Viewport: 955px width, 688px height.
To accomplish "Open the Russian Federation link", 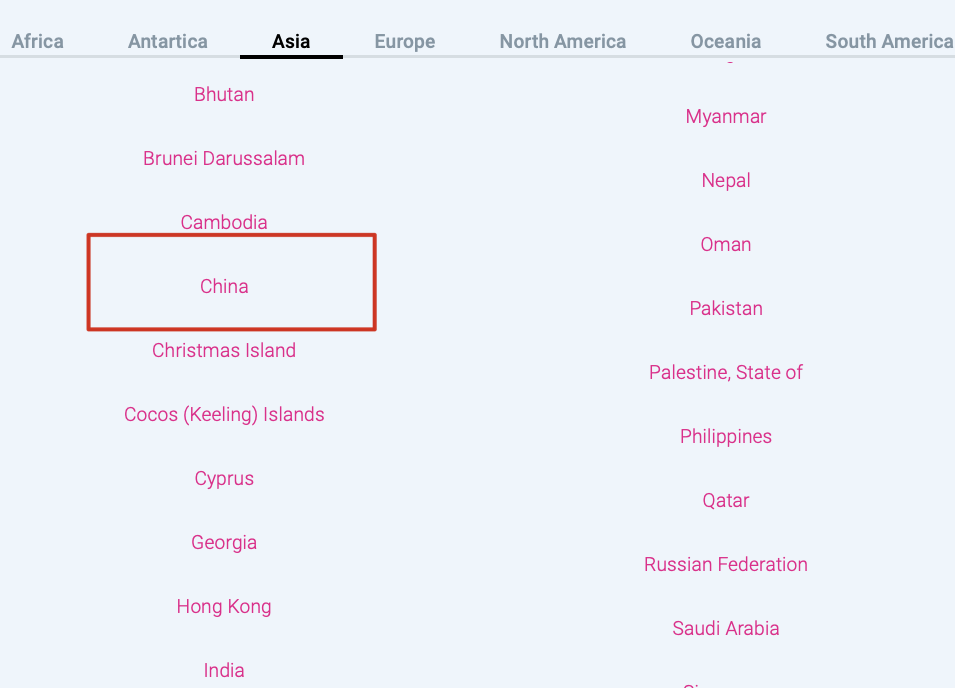I will (726, 564).
